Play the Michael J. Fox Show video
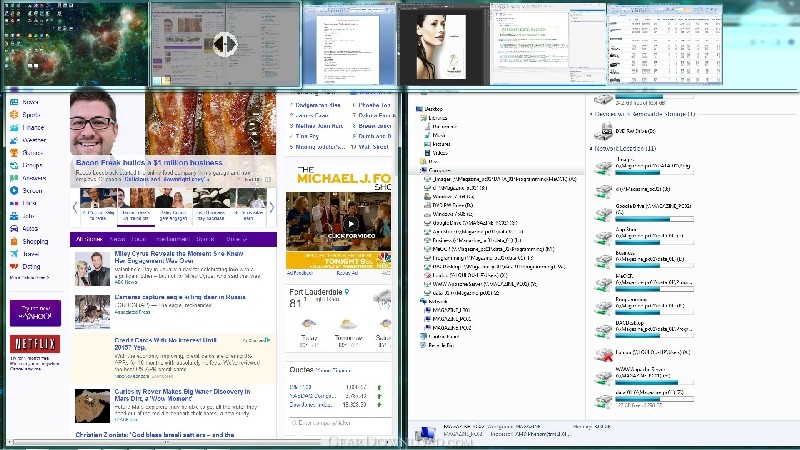This screenshot has height=450, width=800. pyautogui.click(x=351, y=223)
